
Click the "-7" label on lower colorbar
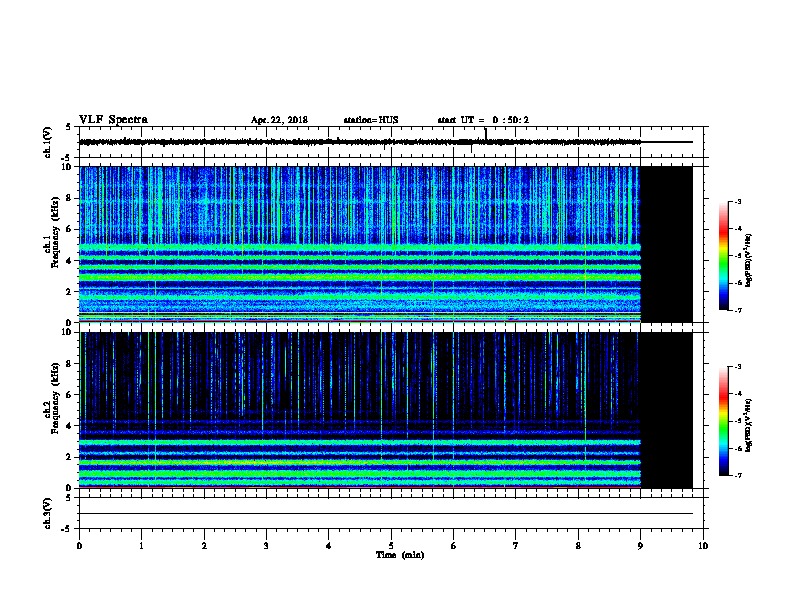737,475
